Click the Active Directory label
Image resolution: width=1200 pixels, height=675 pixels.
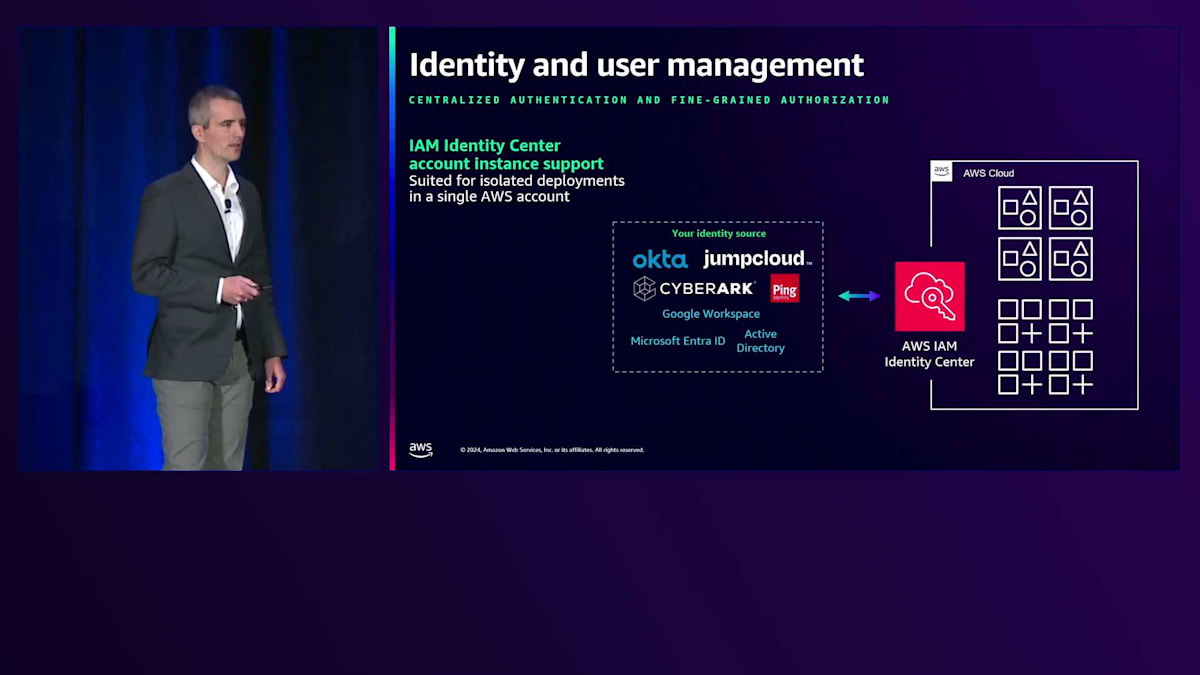761,341
